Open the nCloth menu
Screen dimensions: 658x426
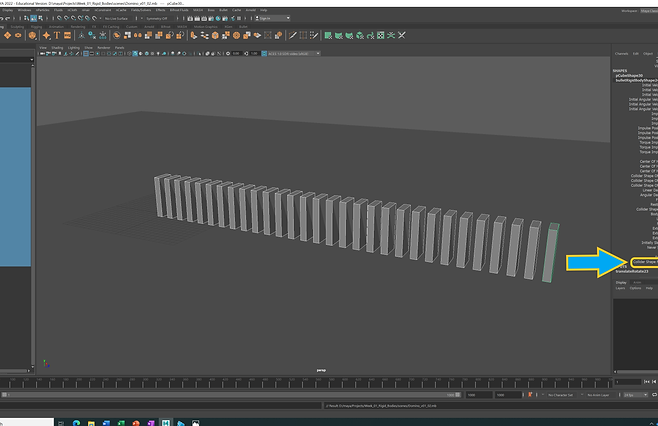click(72, 10)
